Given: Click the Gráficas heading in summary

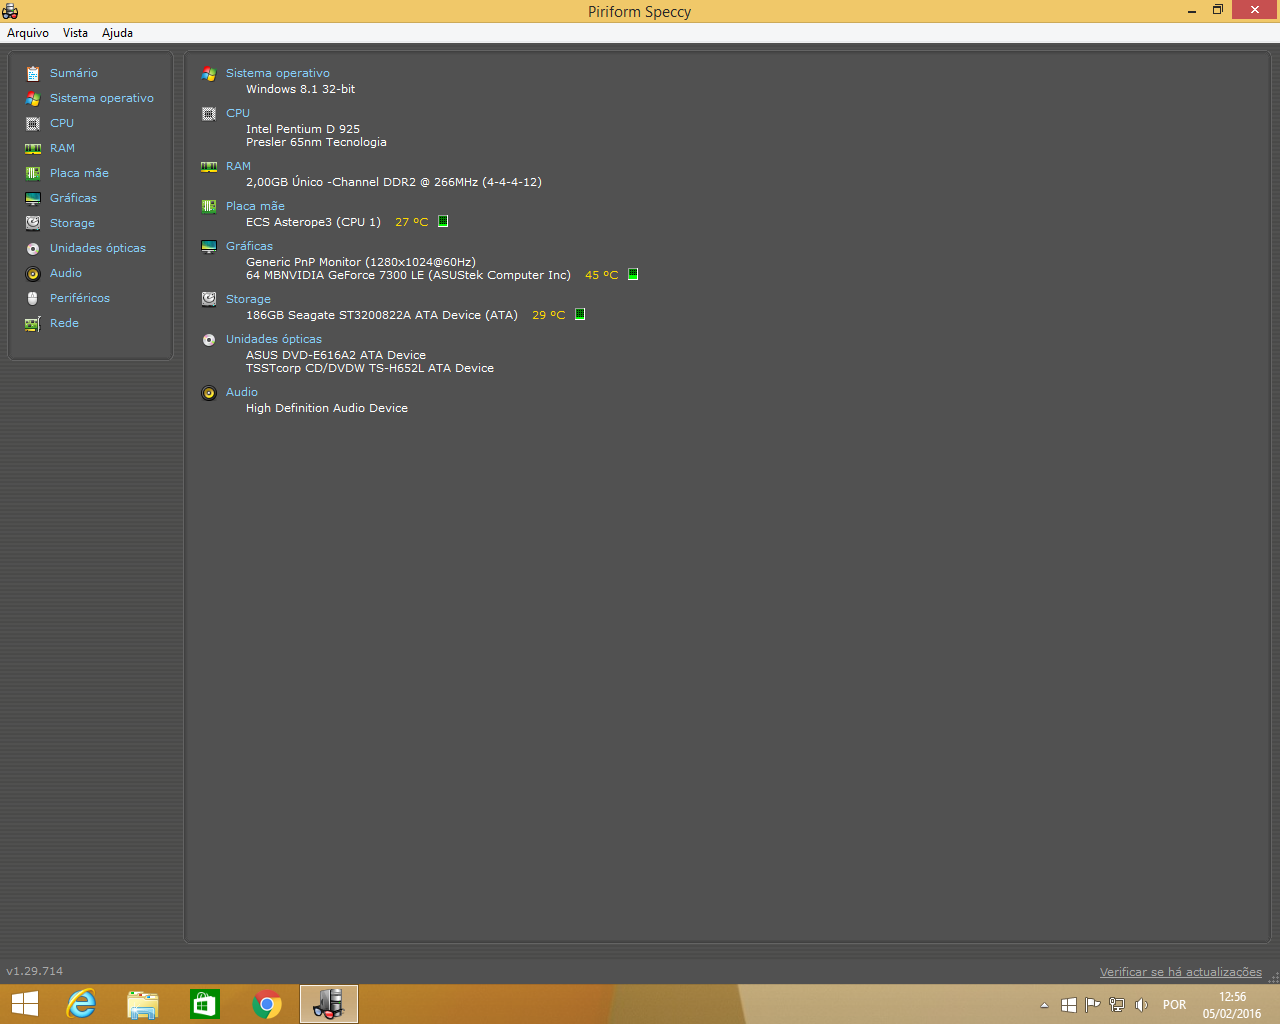Looking at the screenshot, I should point(249,246).
